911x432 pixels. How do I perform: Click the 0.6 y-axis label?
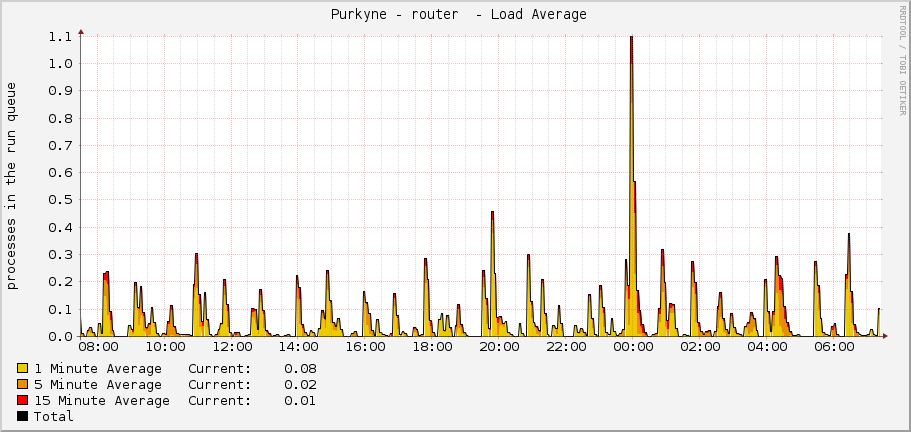point(59,172)
